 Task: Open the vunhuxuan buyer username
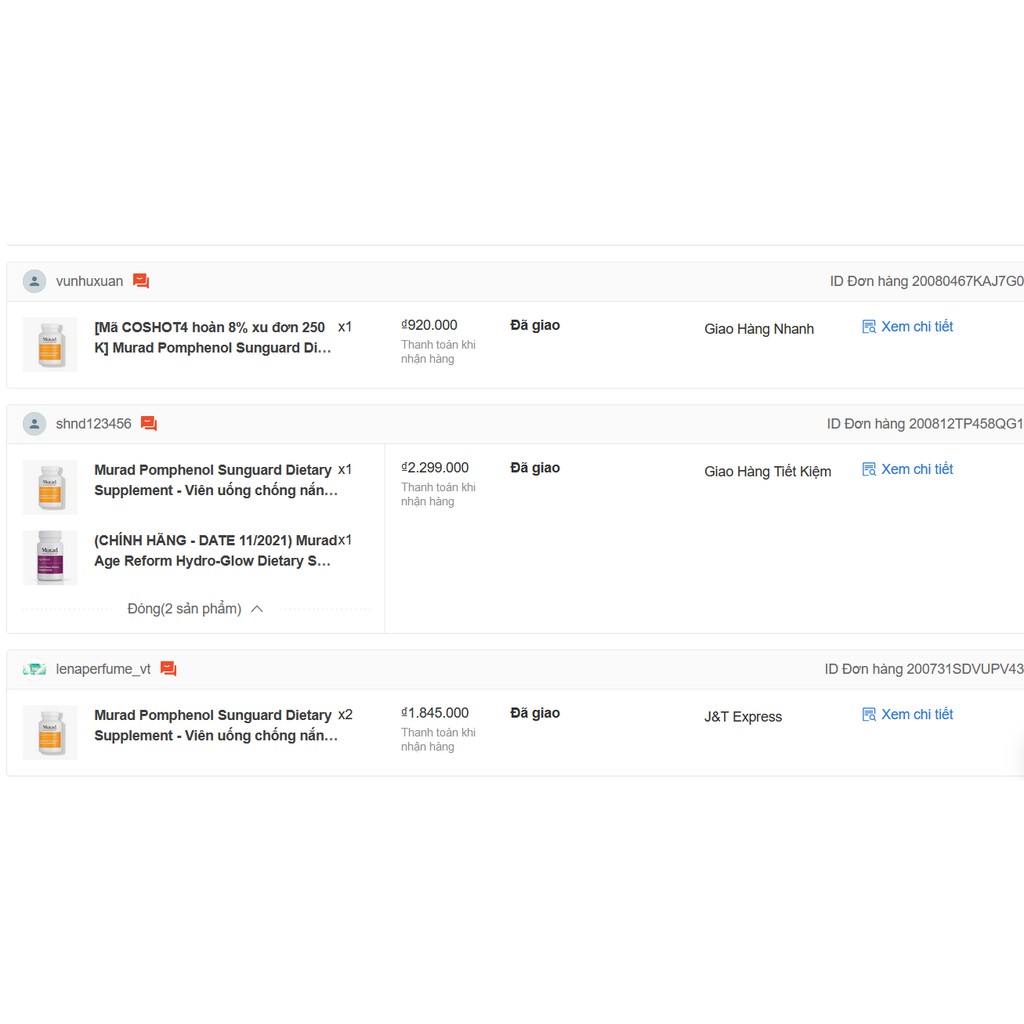90,282
